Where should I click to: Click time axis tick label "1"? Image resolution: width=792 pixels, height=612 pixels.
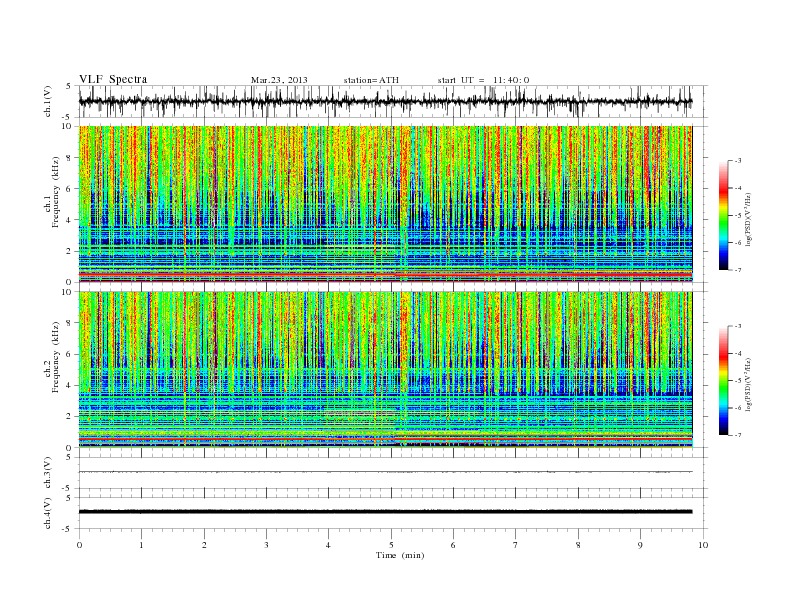click(x=142, y=545)
